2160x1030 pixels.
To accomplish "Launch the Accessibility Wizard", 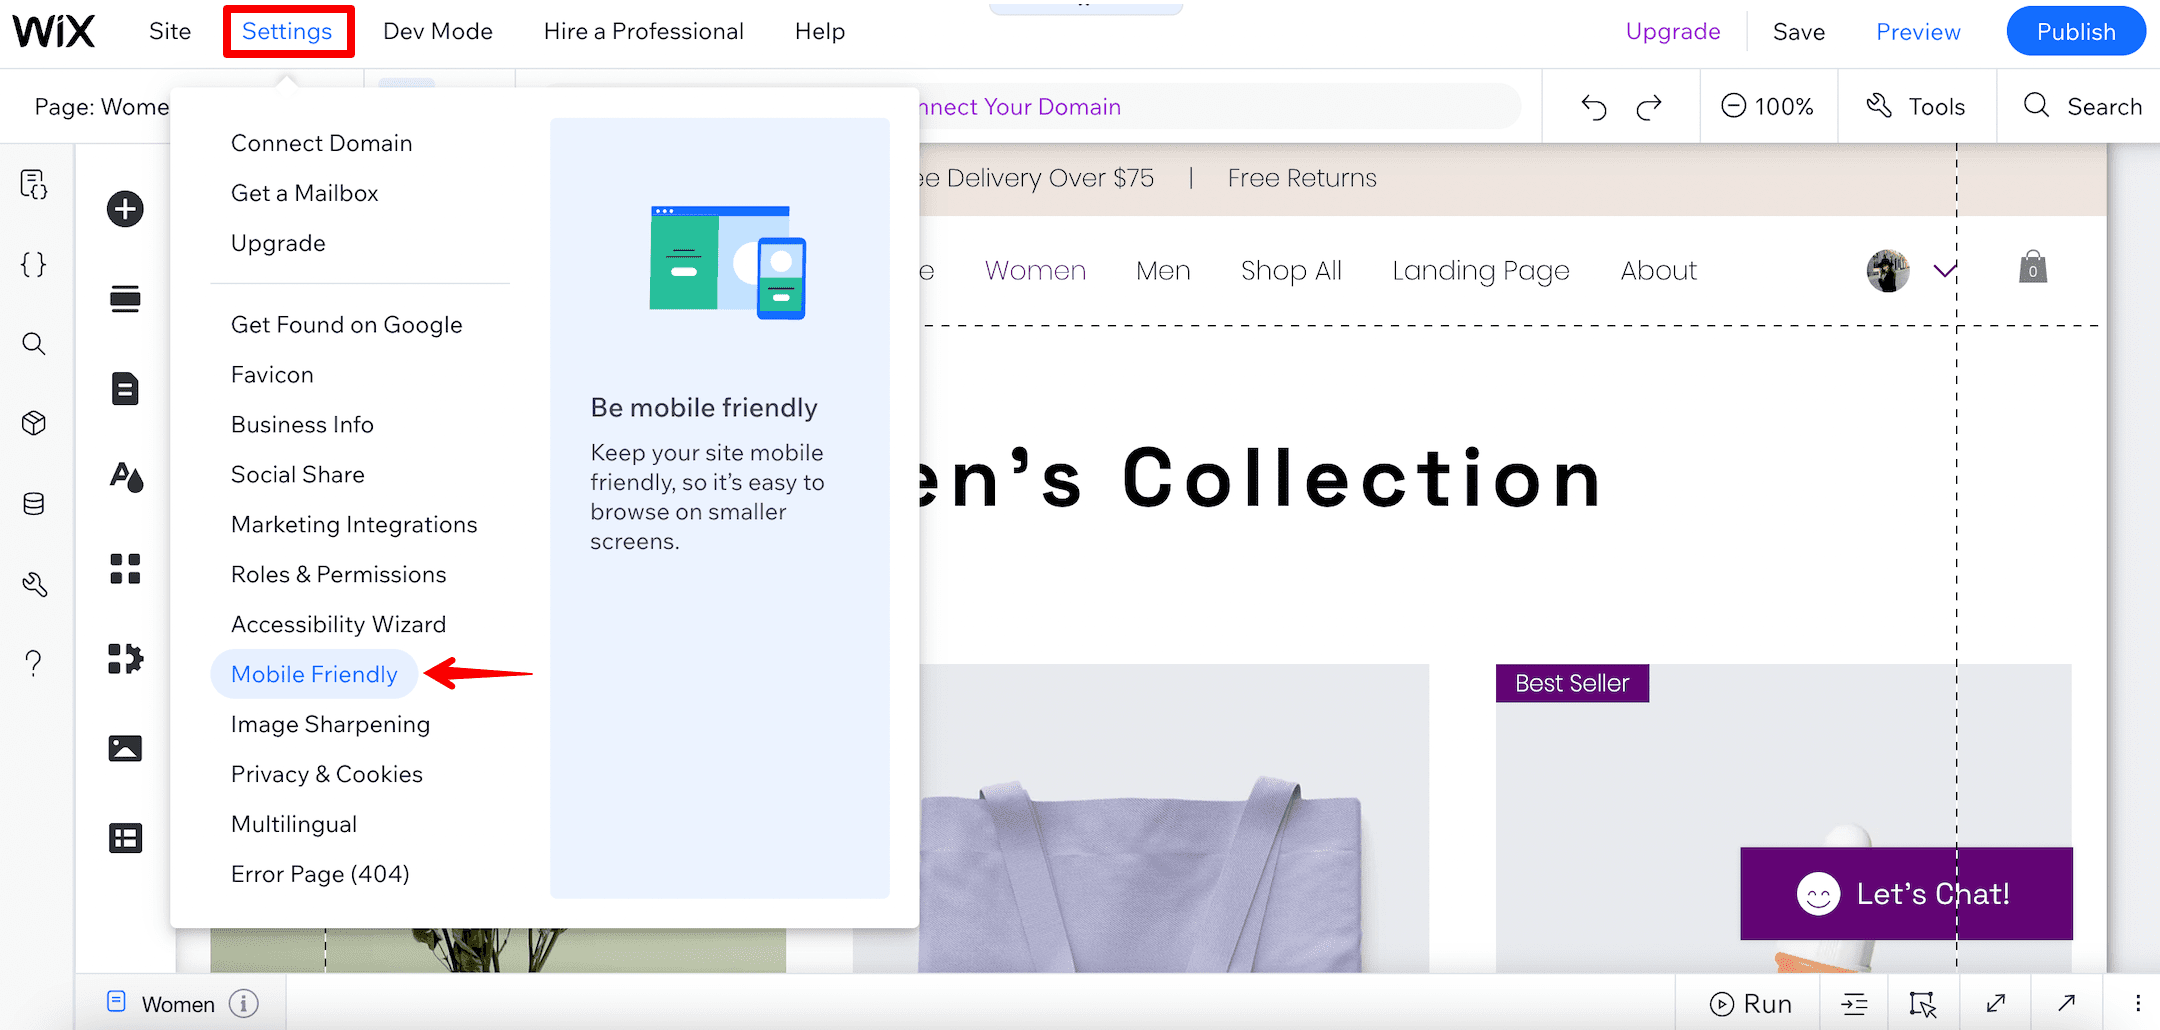I will 338,625.
